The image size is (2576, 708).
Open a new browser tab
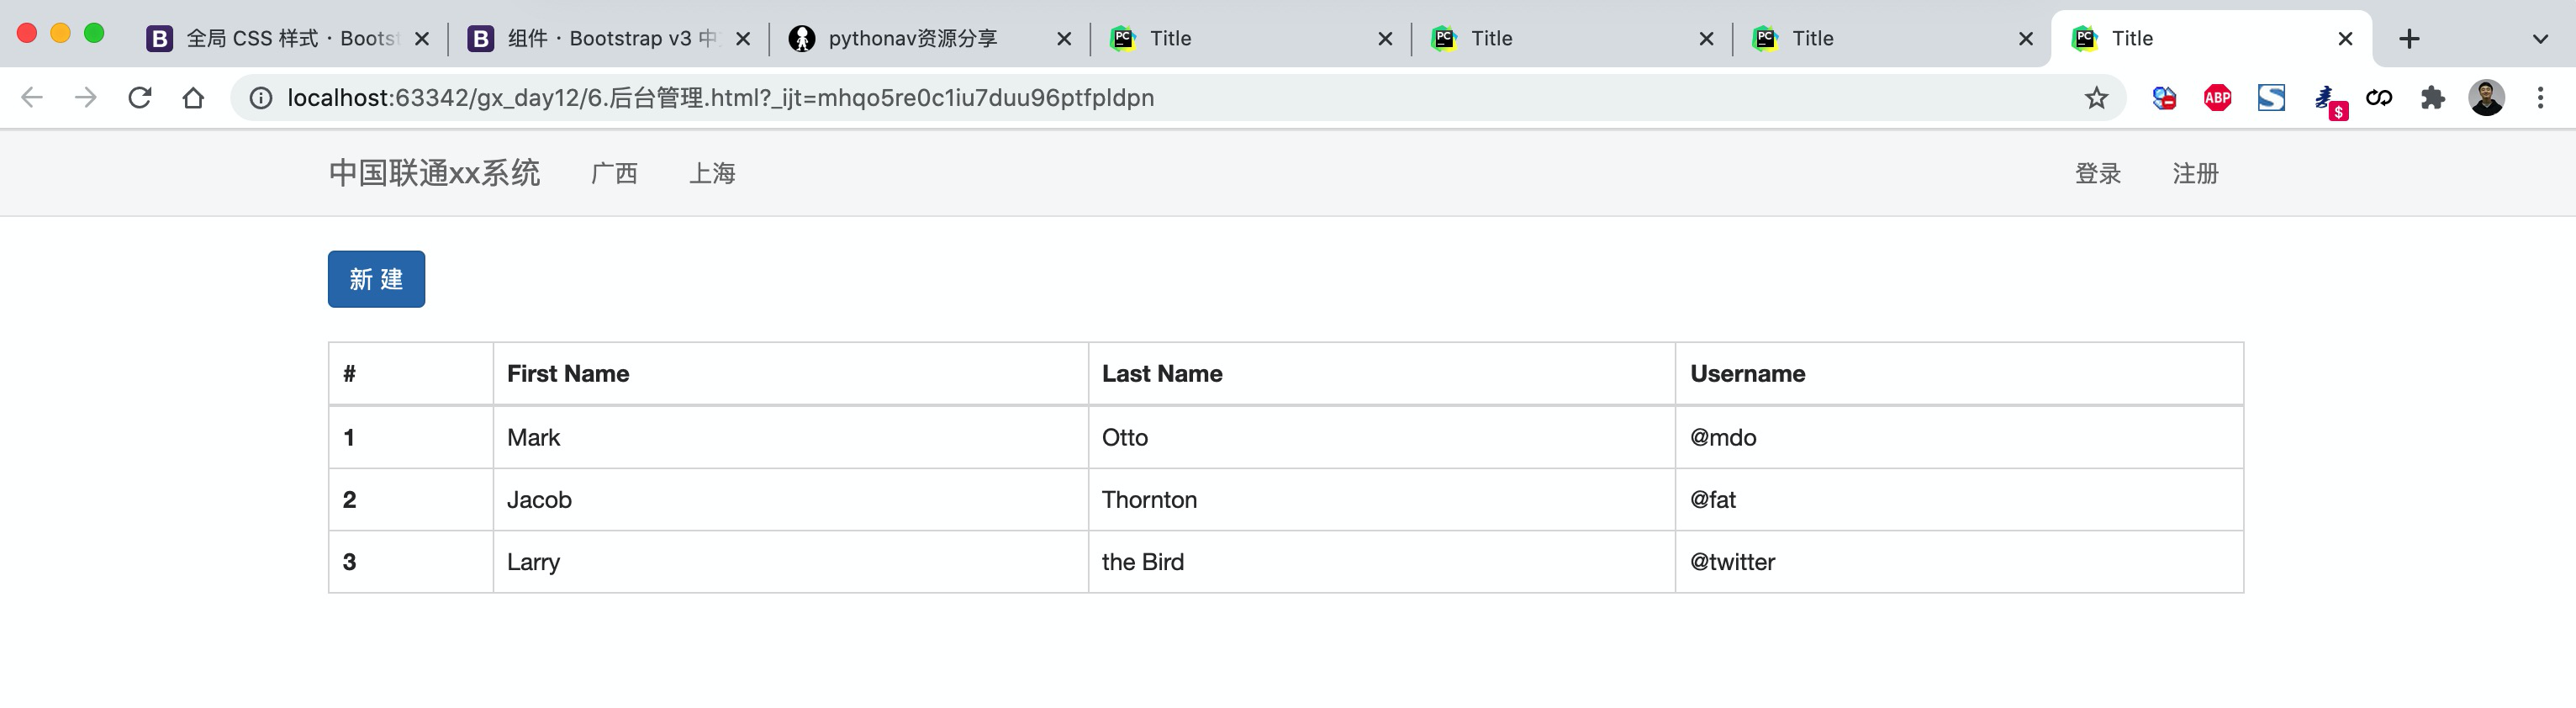tap(2409, 39)
